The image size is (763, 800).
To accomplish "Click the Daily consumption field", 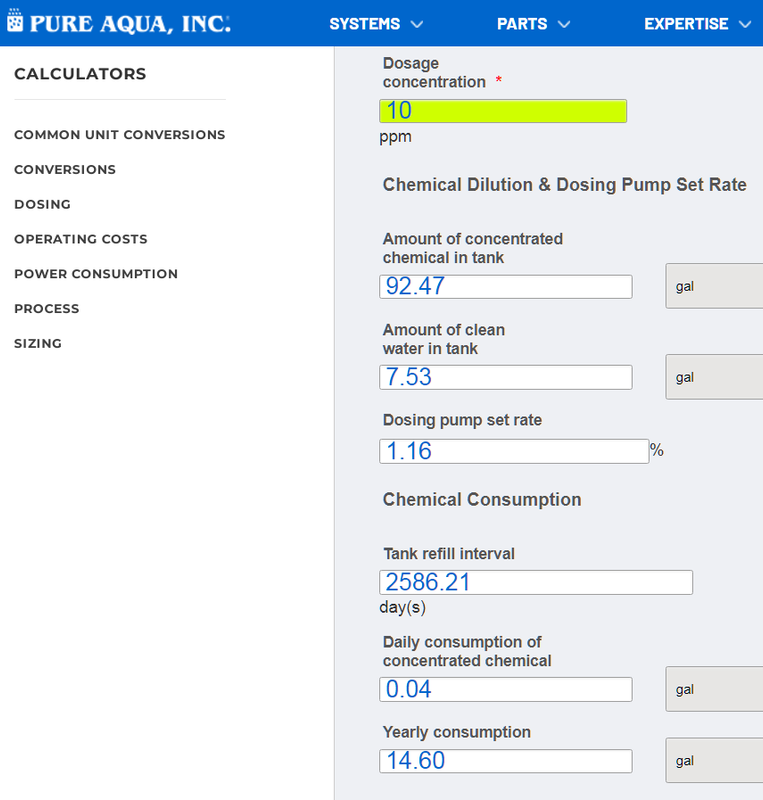I will (506, 689).
